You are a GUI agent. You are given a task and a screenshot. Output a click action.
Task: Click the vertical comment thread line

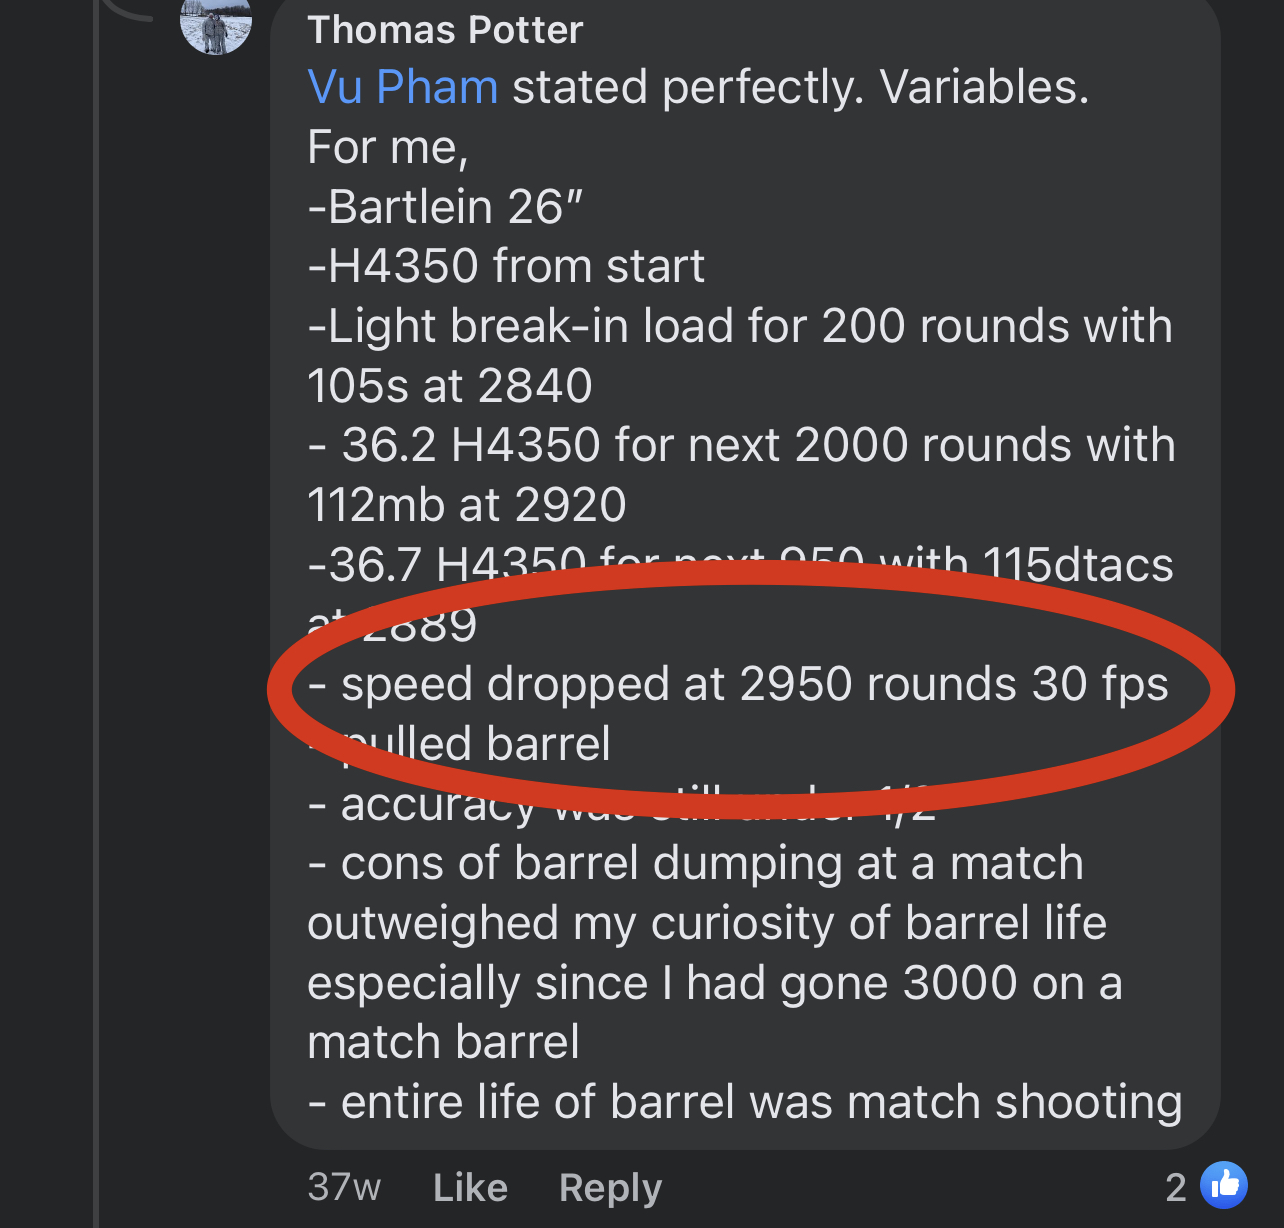[97, 614]
